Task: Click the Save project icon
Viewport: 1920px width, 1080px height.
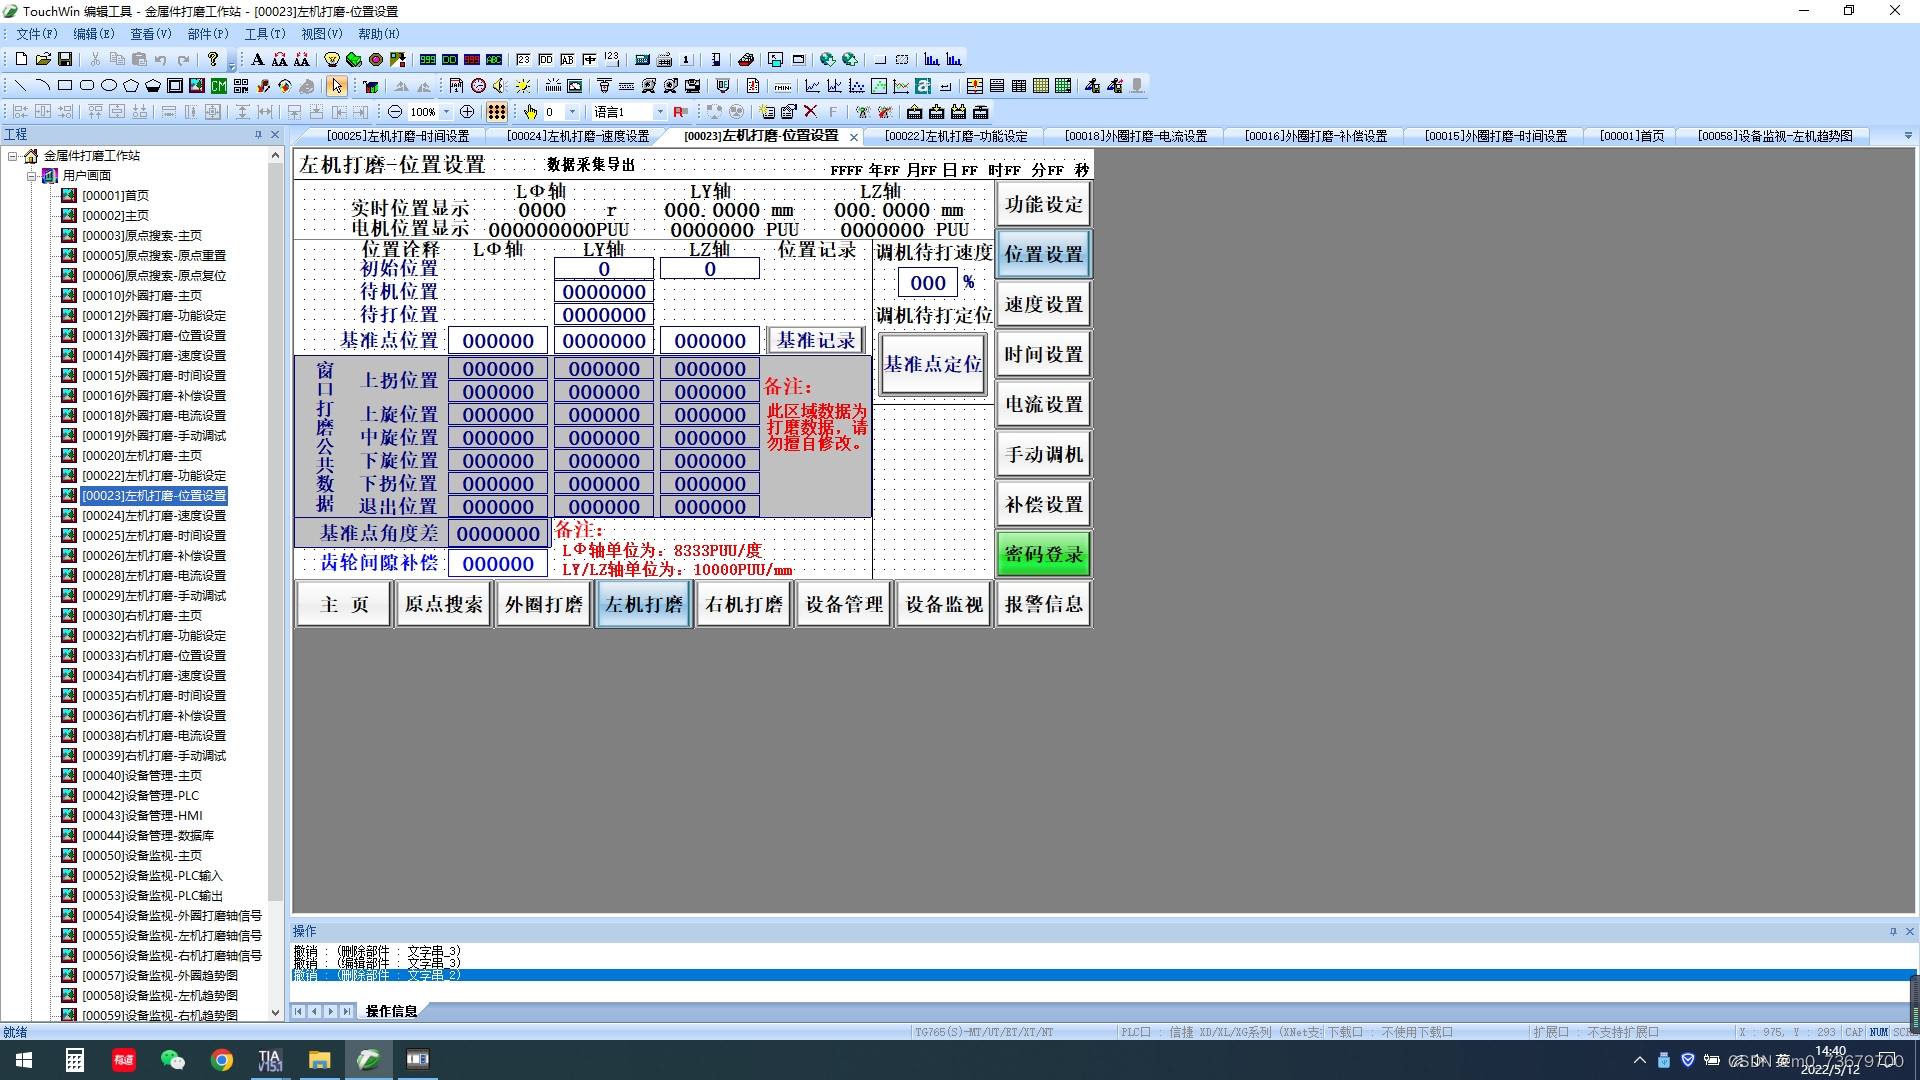Action: [x=65, y=60]
